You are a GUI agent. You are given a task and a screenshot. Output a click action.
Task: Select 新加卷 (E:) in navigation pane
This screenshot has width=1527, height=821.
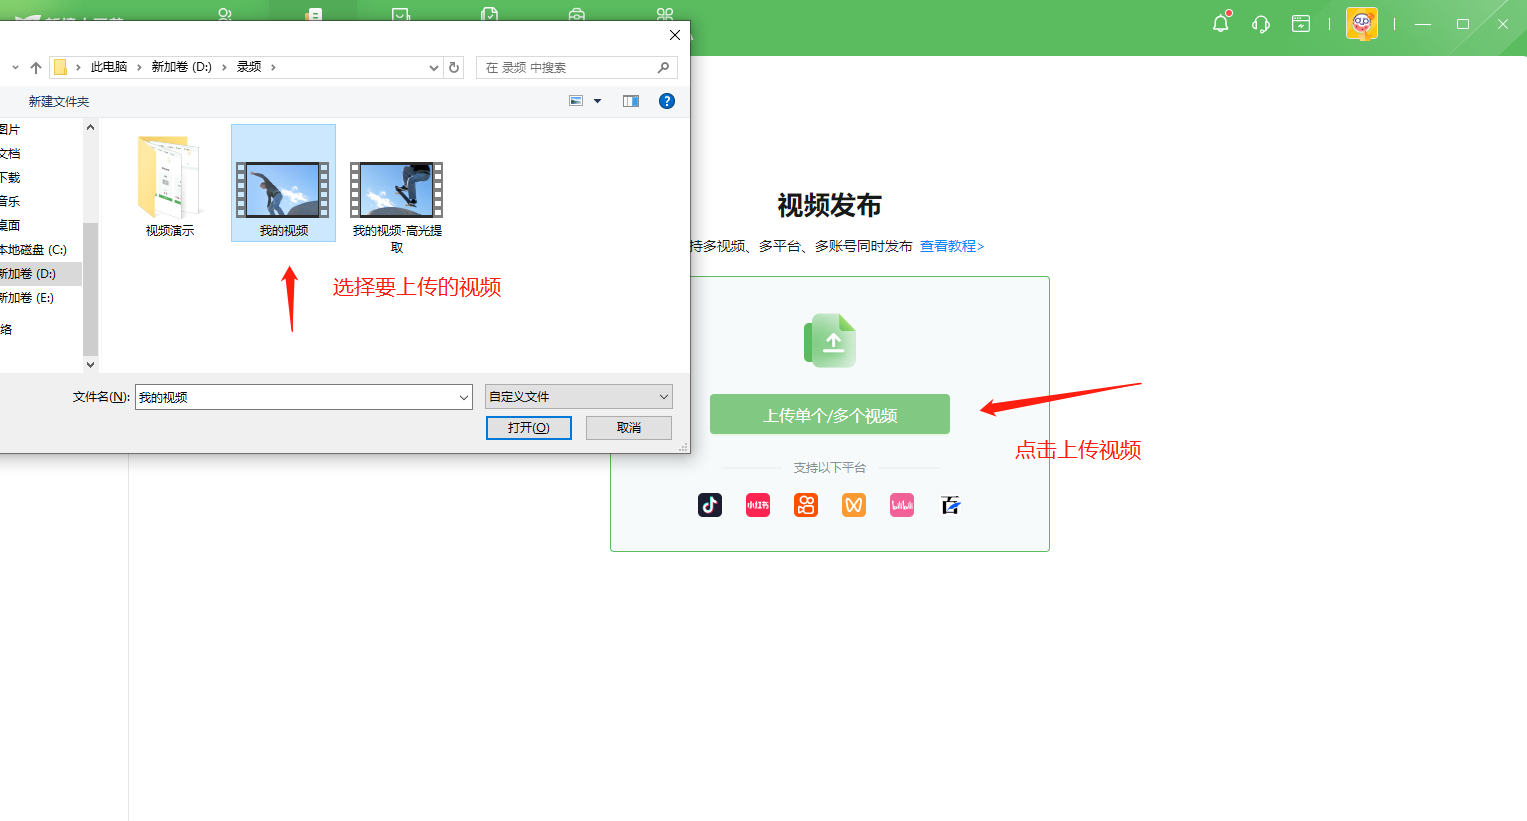click(27, 297)
